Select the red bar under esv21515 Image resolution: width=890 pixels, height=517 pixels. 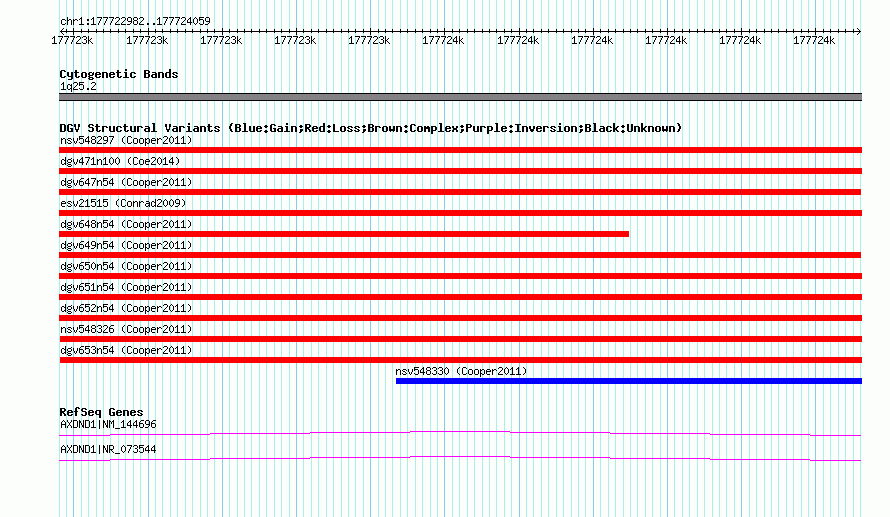[460, 213]
